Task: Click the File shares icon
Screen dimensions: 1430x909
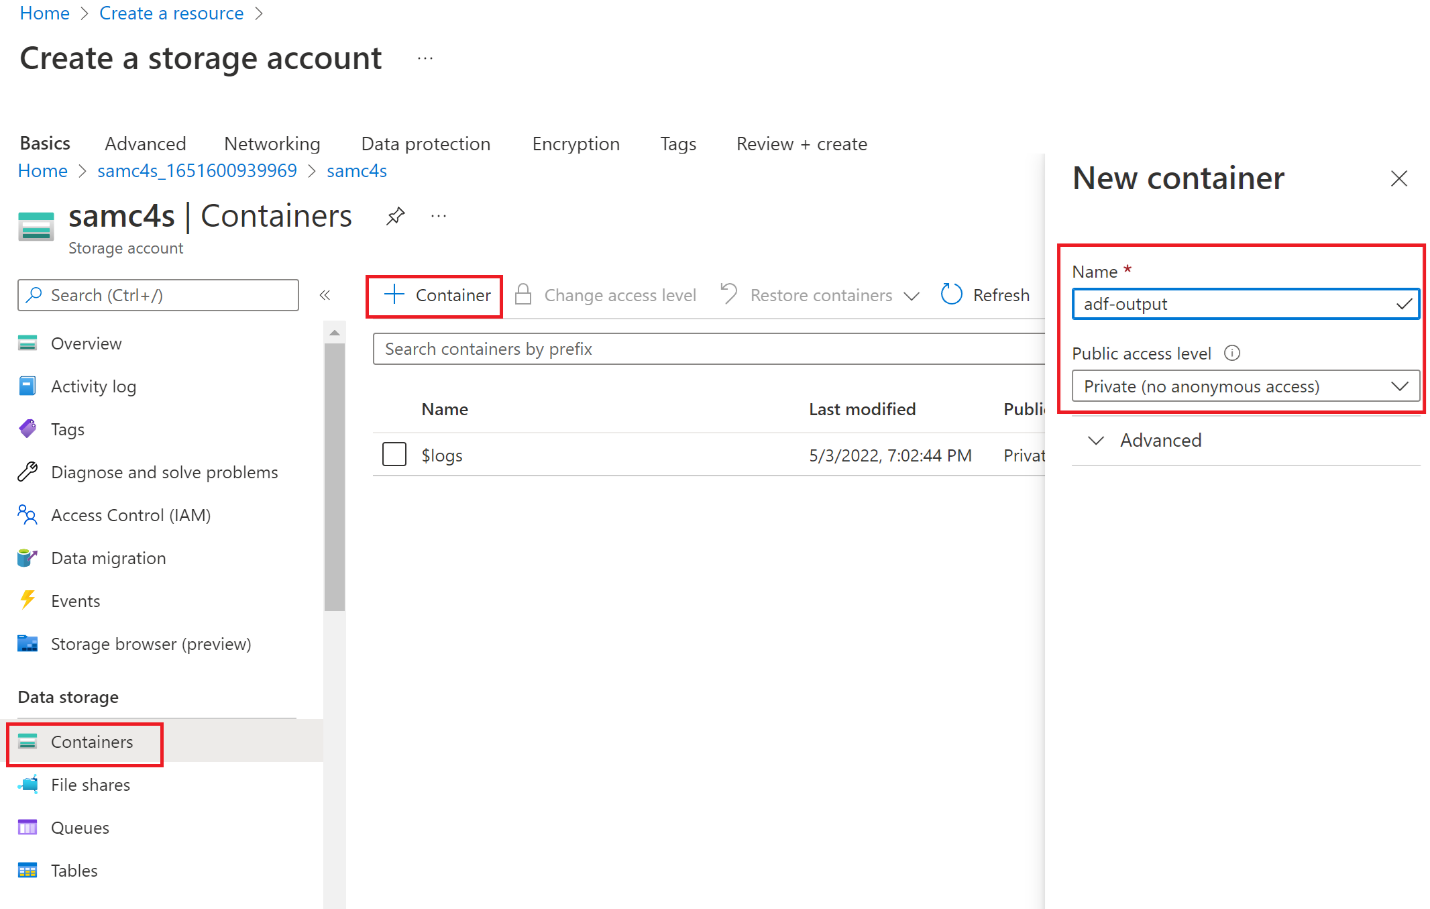Action: coord(28,784)
